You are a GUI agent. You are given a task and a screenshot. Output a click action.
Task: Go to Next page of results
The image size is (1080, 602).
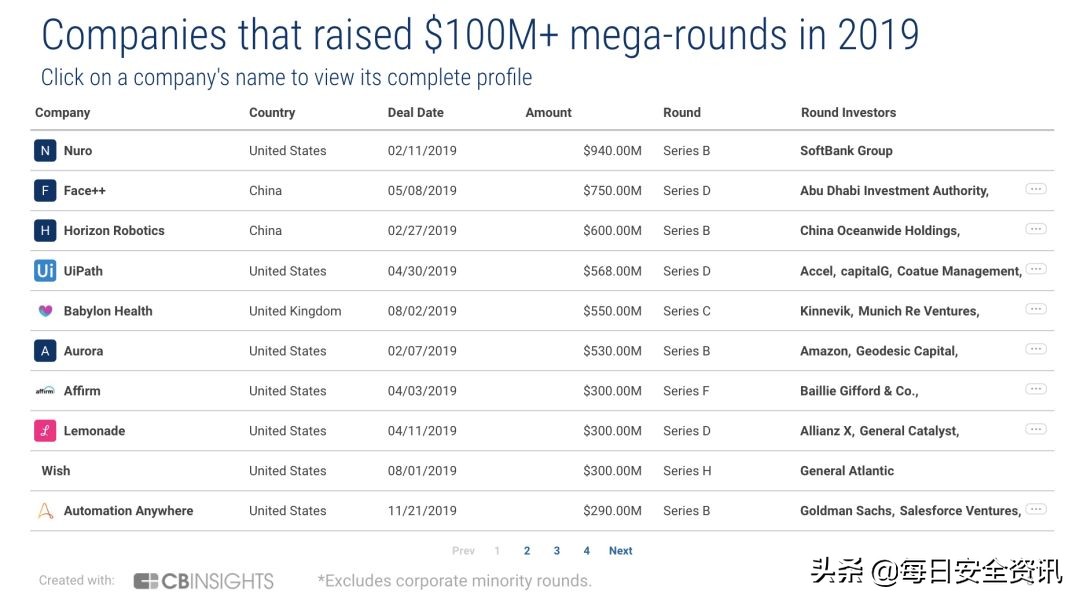pyautogui.click(x=620, y=551)
